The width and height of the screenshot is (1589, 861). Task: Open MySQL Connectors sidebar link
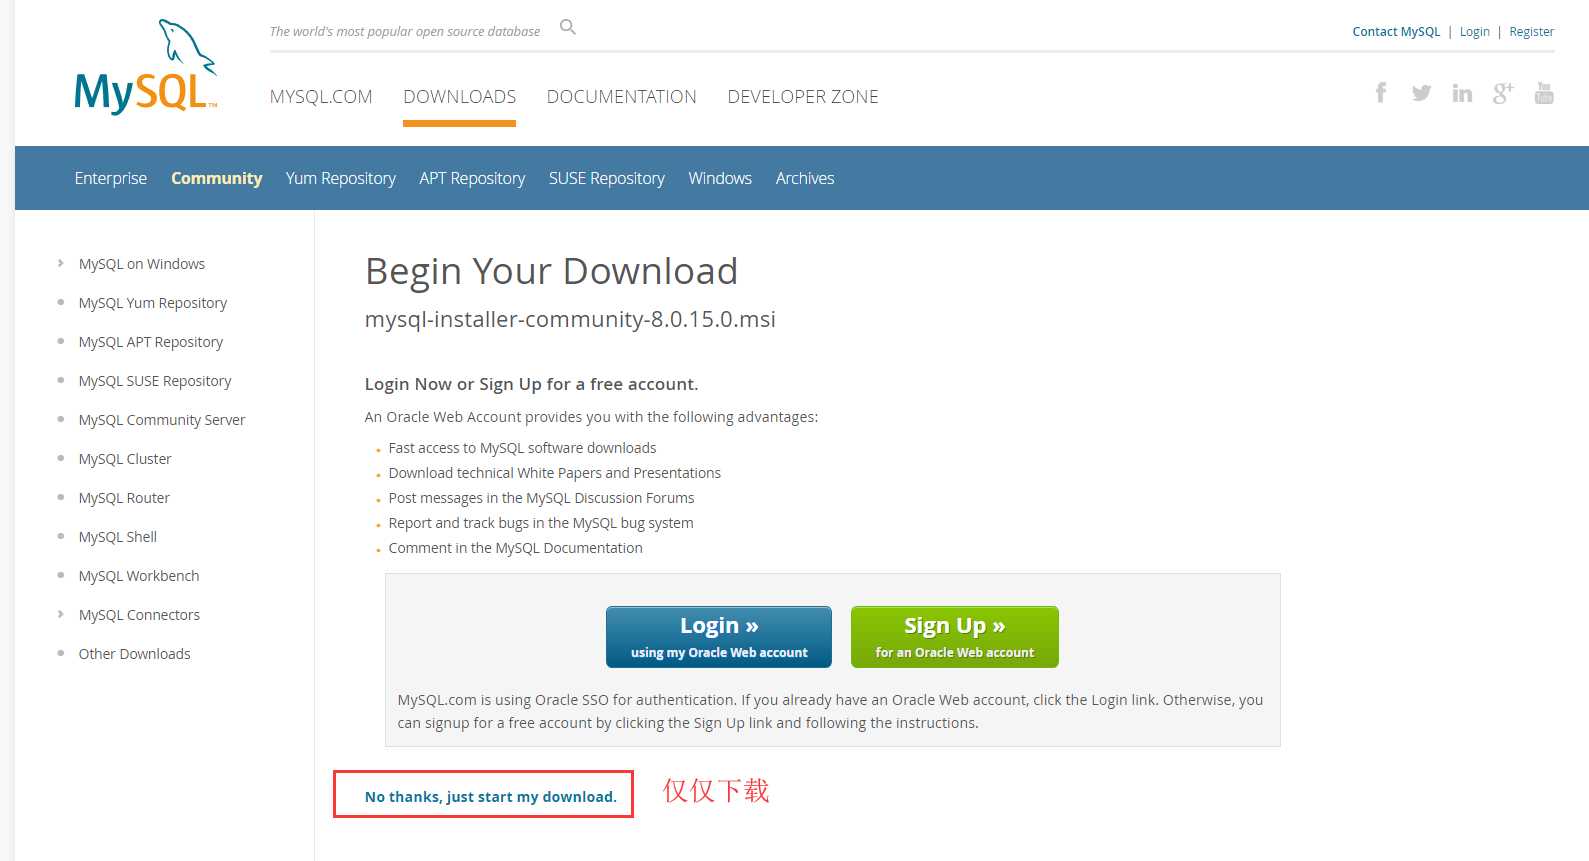click(139, 615)
